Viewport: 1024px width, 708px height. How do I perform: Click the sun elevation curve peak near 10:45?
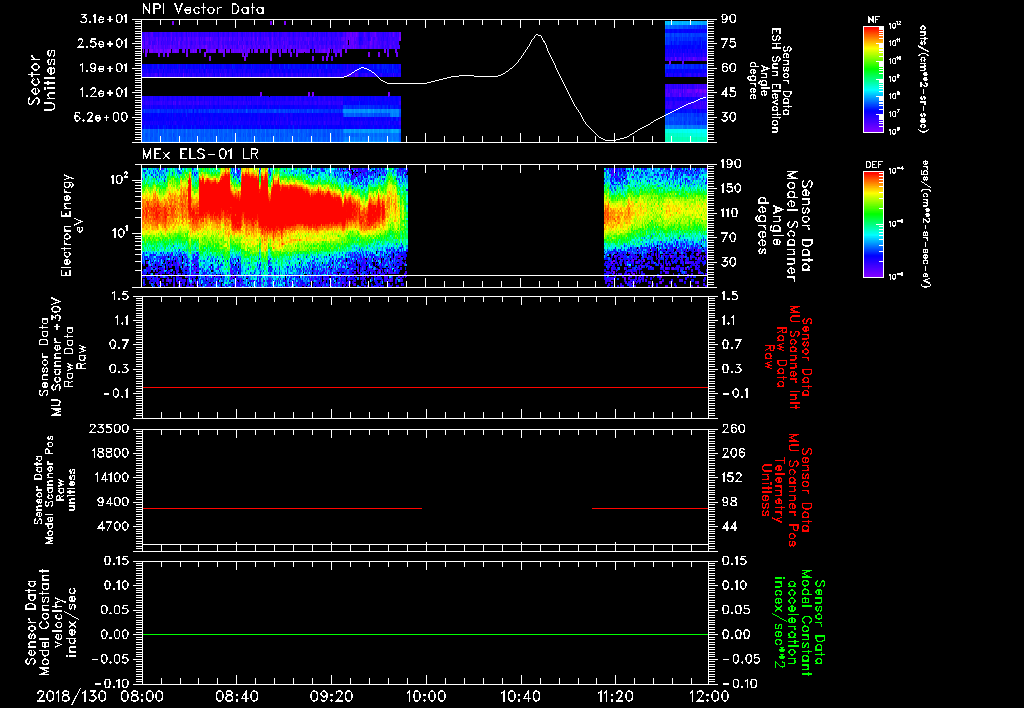(537, 35)
